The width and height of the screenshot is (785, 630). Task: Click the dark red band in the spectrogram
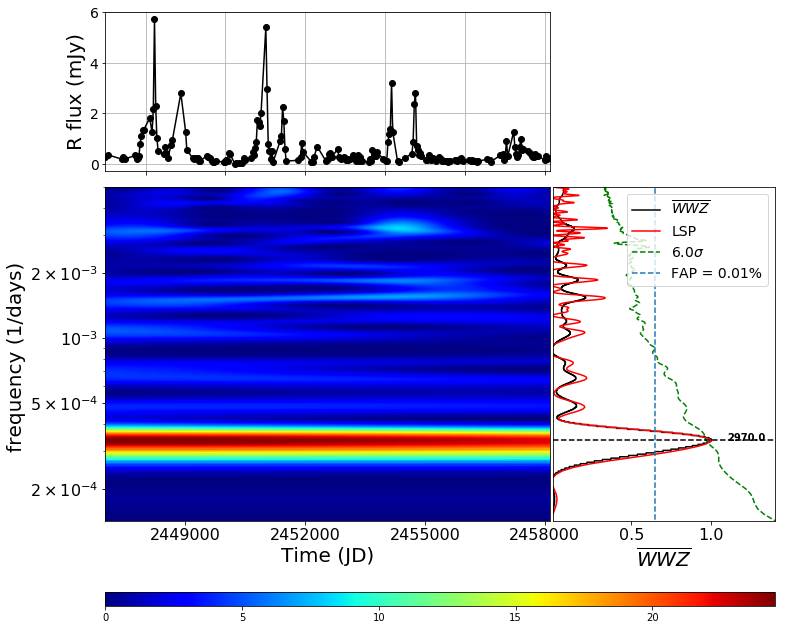327,441
